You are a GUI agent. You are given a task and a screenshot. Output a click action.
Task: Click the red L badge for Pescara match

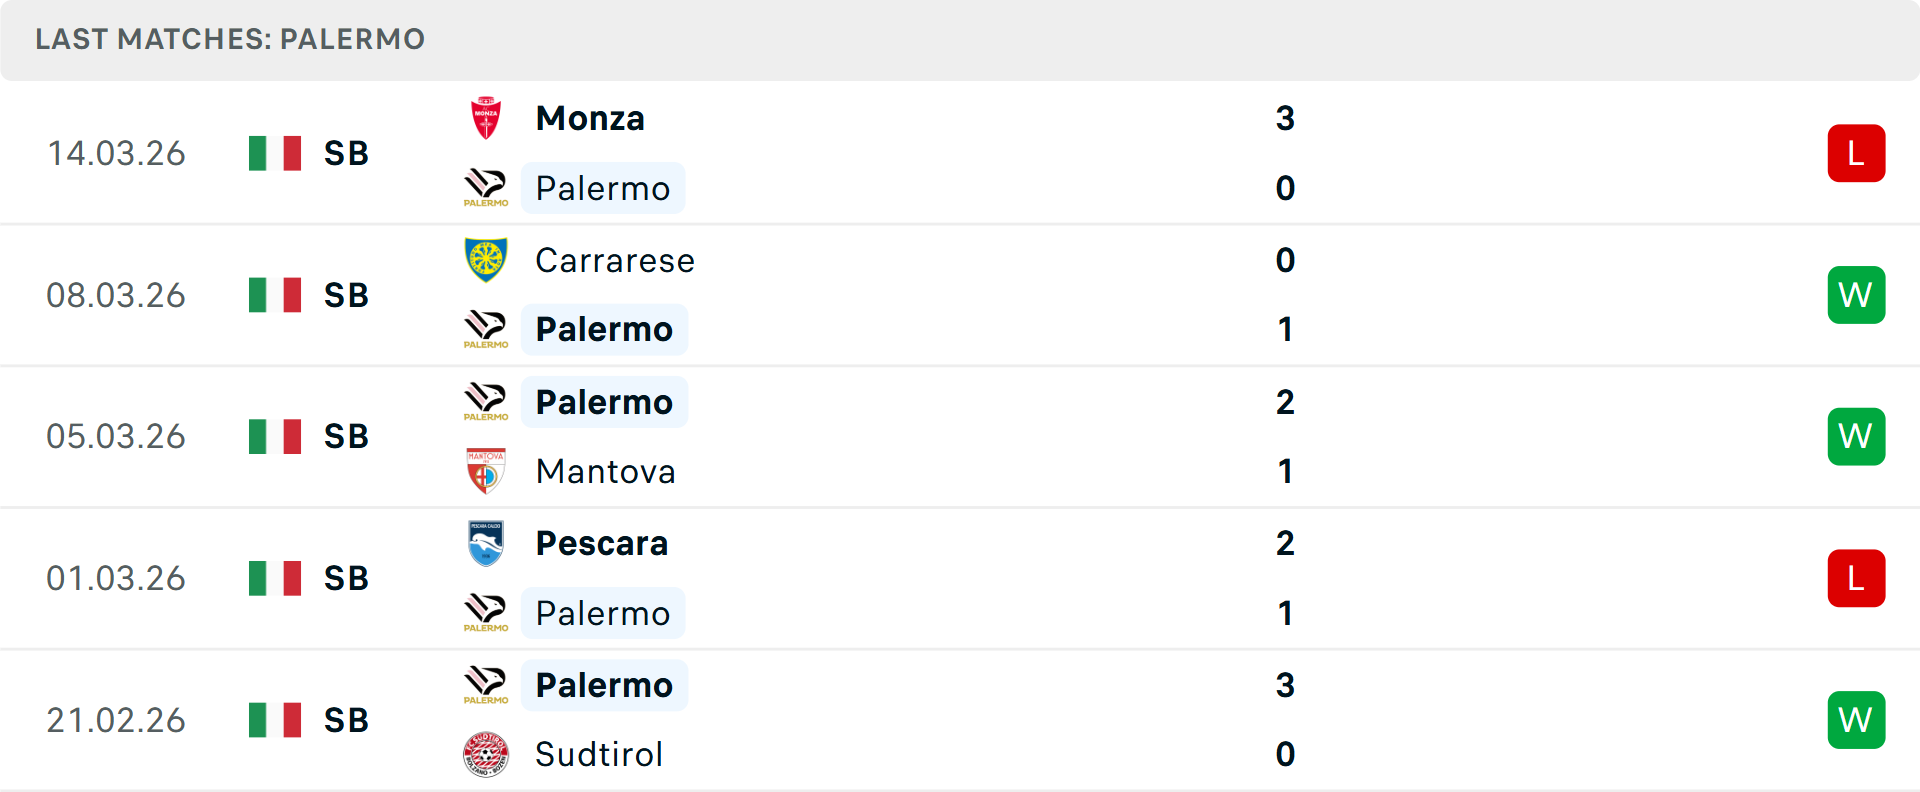1856,578
